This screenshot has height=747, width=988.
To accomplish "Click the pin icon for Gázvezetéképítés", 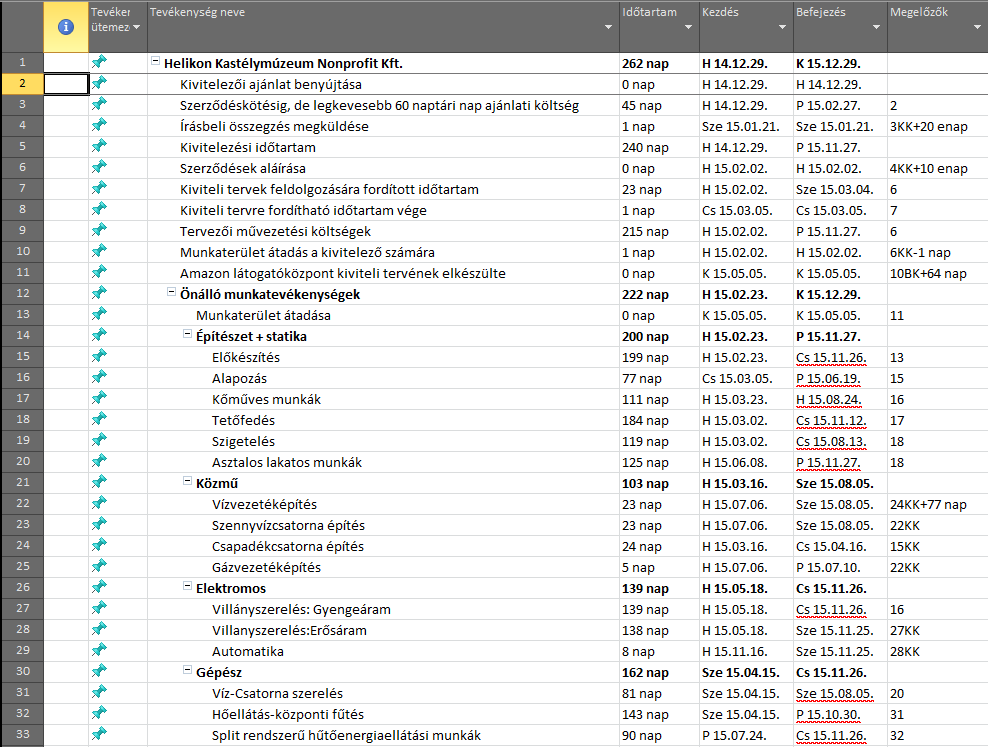I will tap(99, 566).
